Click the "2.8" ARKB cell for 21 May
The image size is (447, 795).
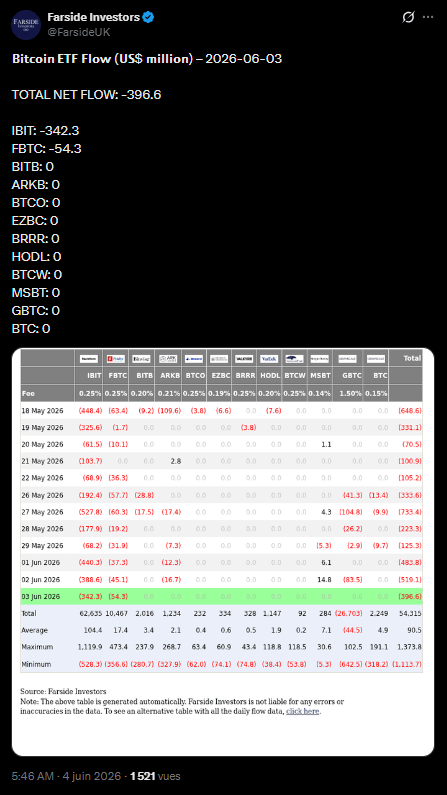tap(176, 461)
